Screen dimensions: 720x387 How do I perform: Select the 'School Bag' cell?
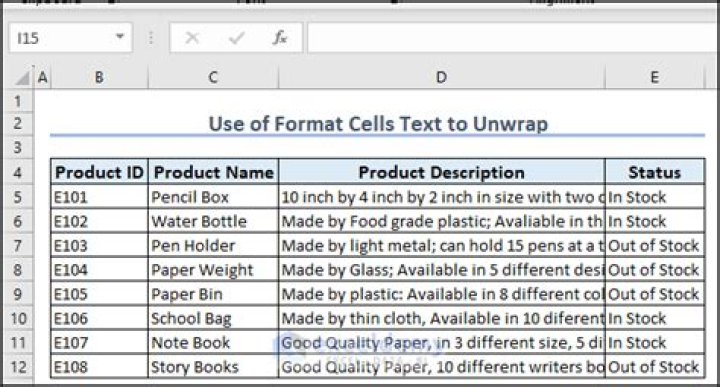[x=214, y=319]
